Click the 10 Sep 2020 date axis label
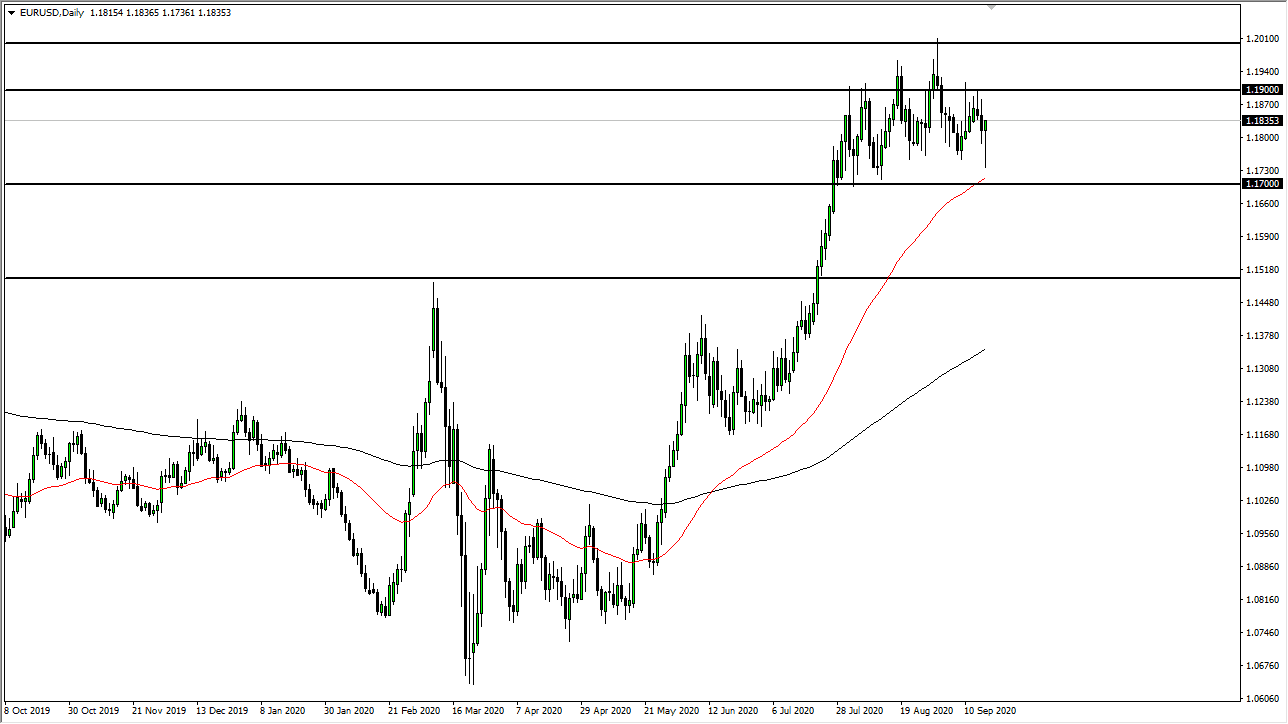Screen dimensions: 1288x724 pos(991,711)
